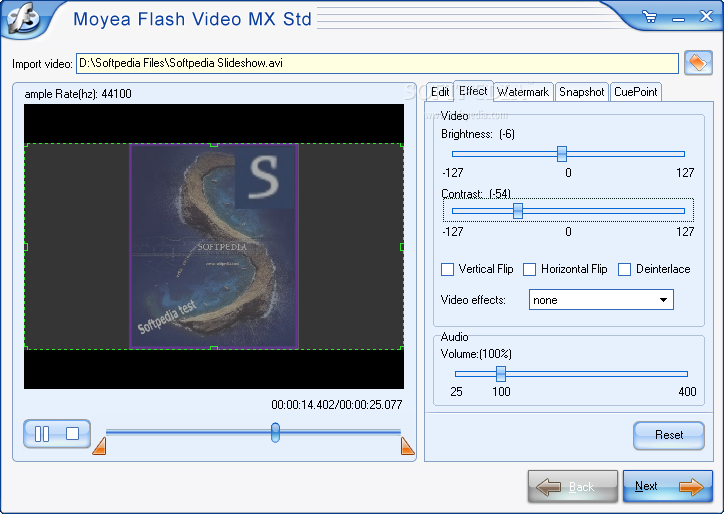Stop the video playback
The image size is (724, 514).
[x=72, y=433]
